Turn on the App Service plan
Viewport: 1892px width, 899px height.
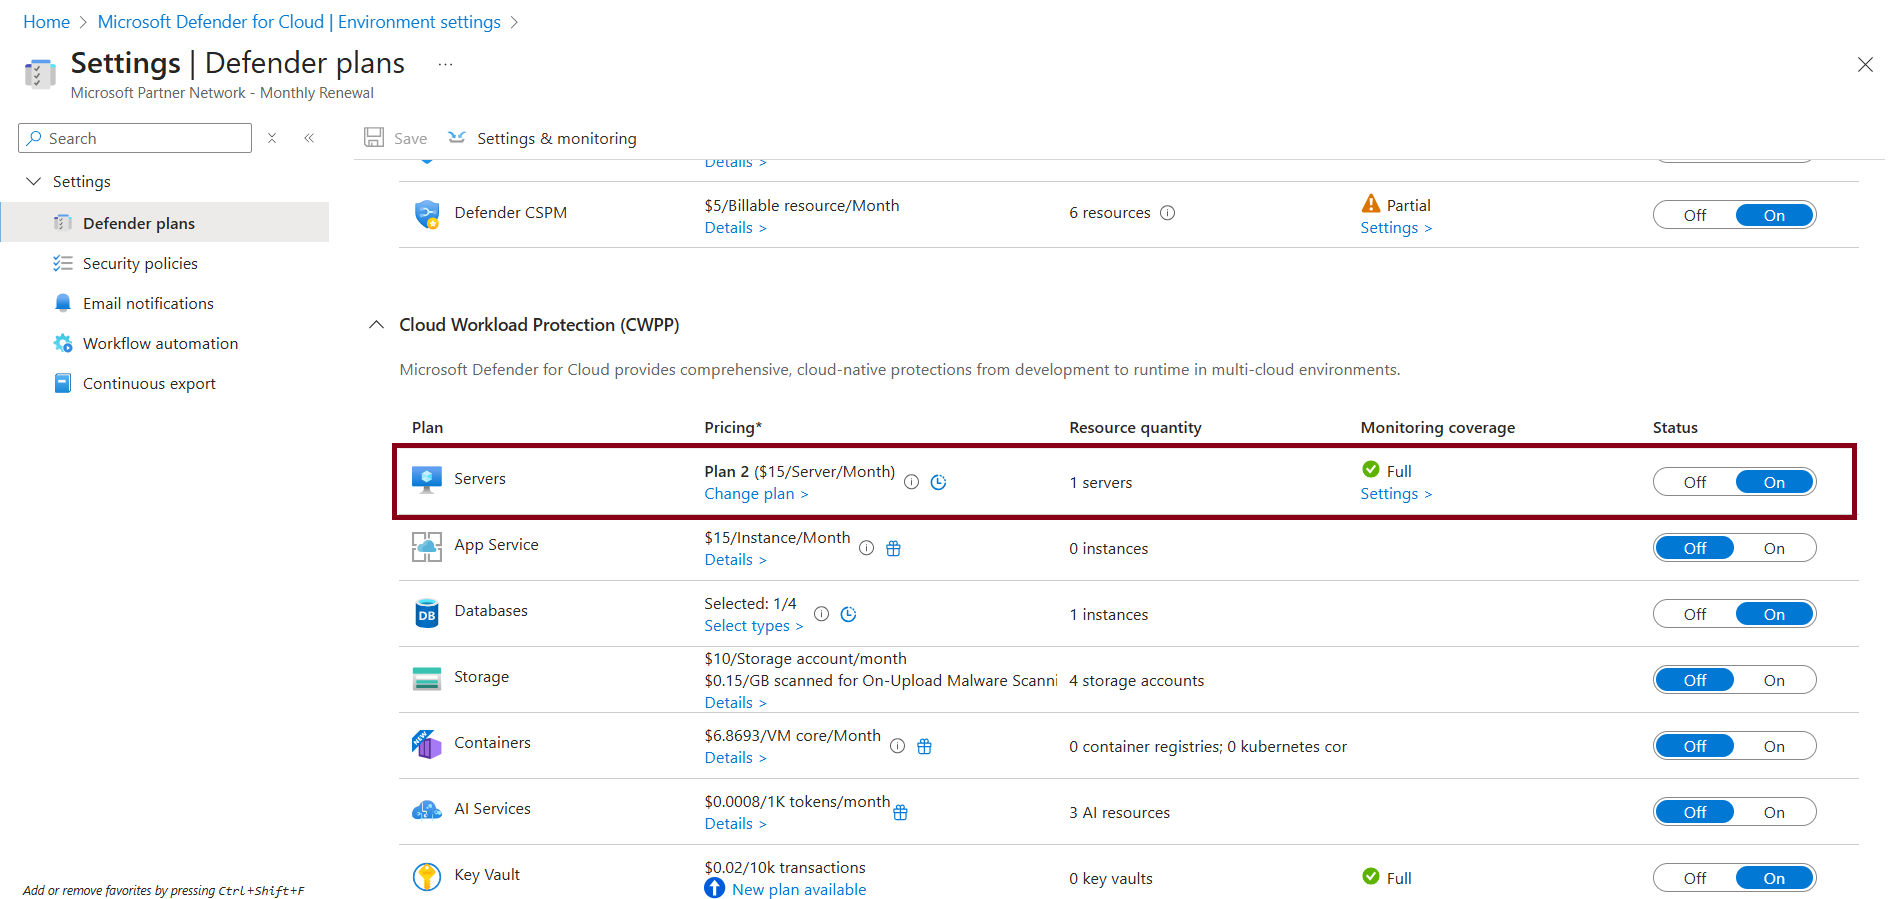coord(1775,548)
